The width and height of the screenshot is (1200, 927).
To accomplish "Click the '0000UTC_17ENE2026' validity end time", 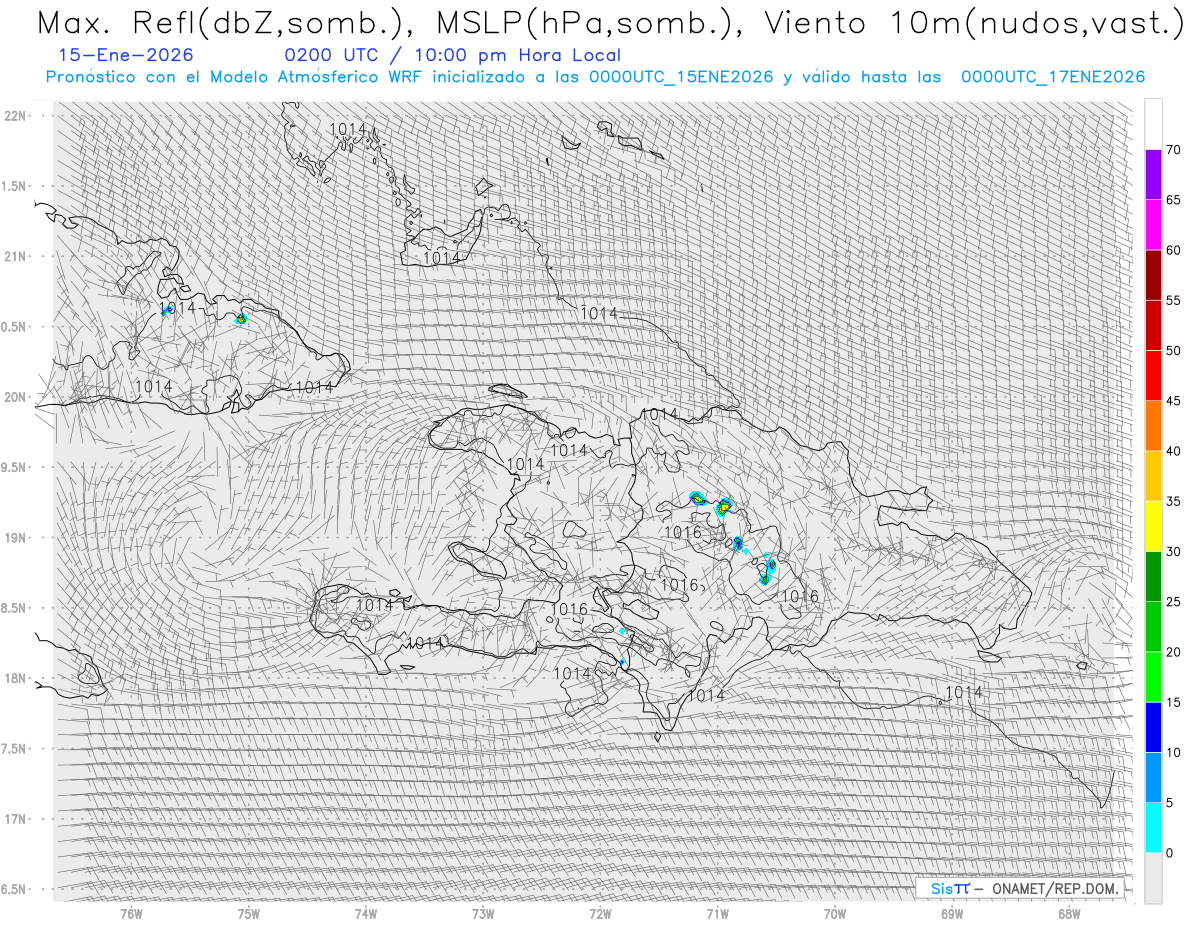I will pos(1053,77).
